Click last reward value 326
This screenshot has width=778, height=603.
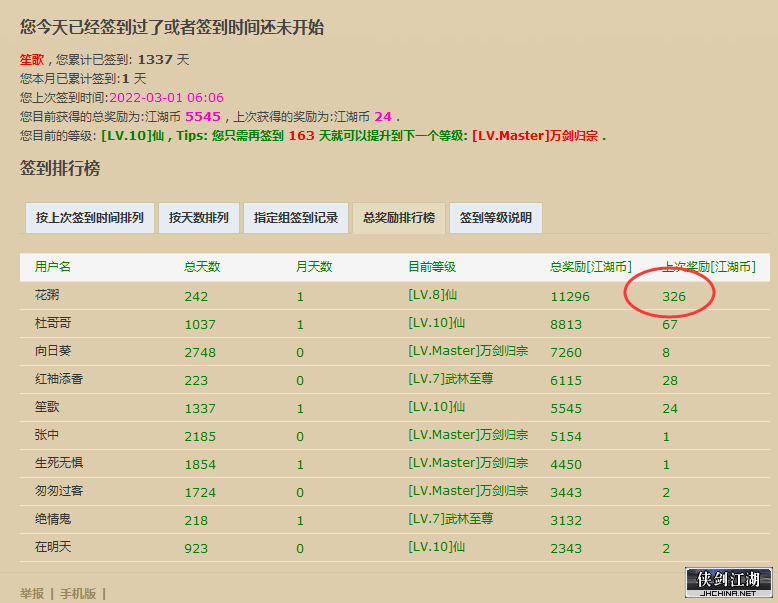click(x=674, y=297)
